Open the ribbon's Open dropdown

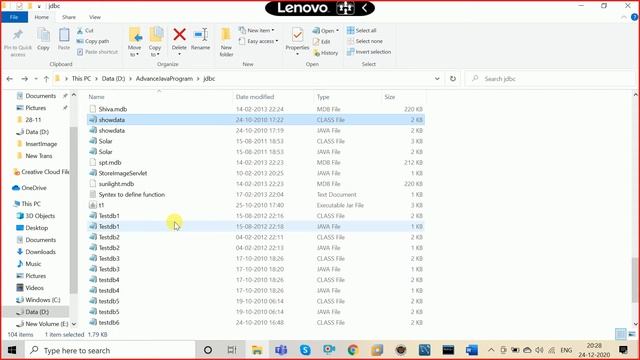326,31
